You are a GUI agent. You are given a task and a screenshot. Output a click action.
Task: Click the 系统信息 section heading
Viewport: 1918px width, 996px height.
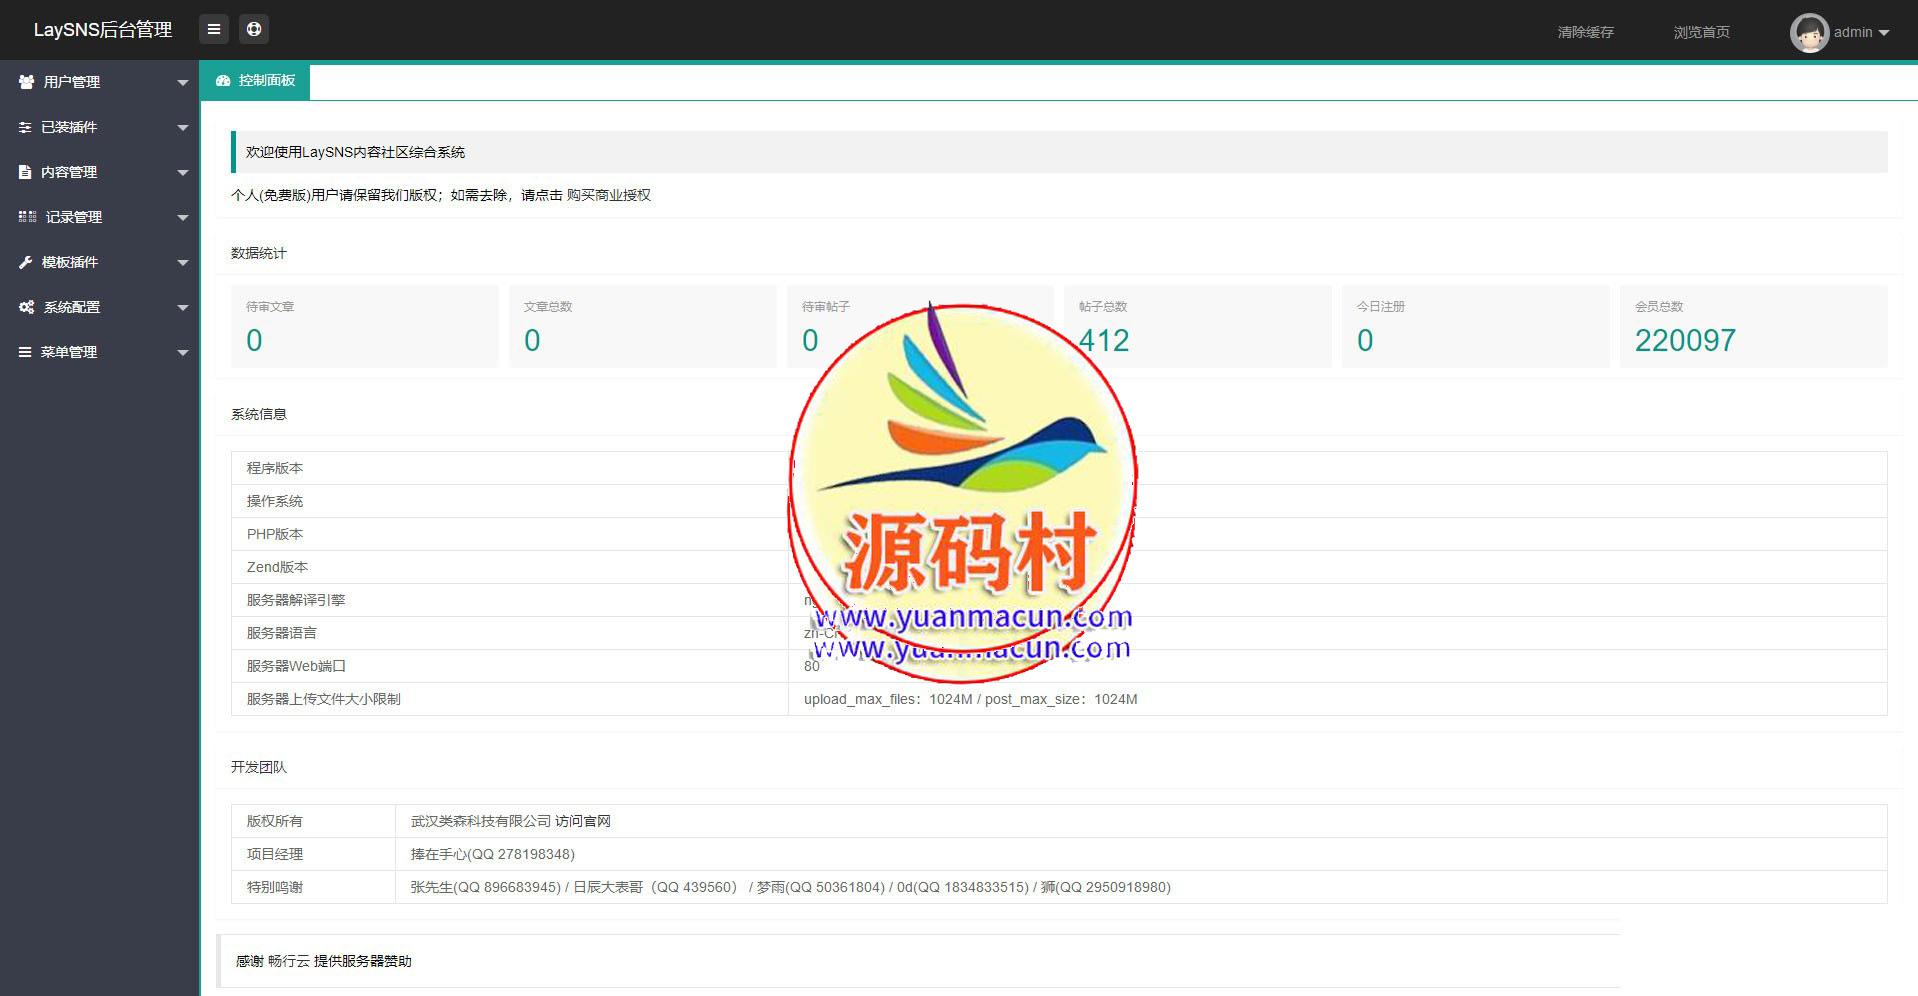coord(259,414)
